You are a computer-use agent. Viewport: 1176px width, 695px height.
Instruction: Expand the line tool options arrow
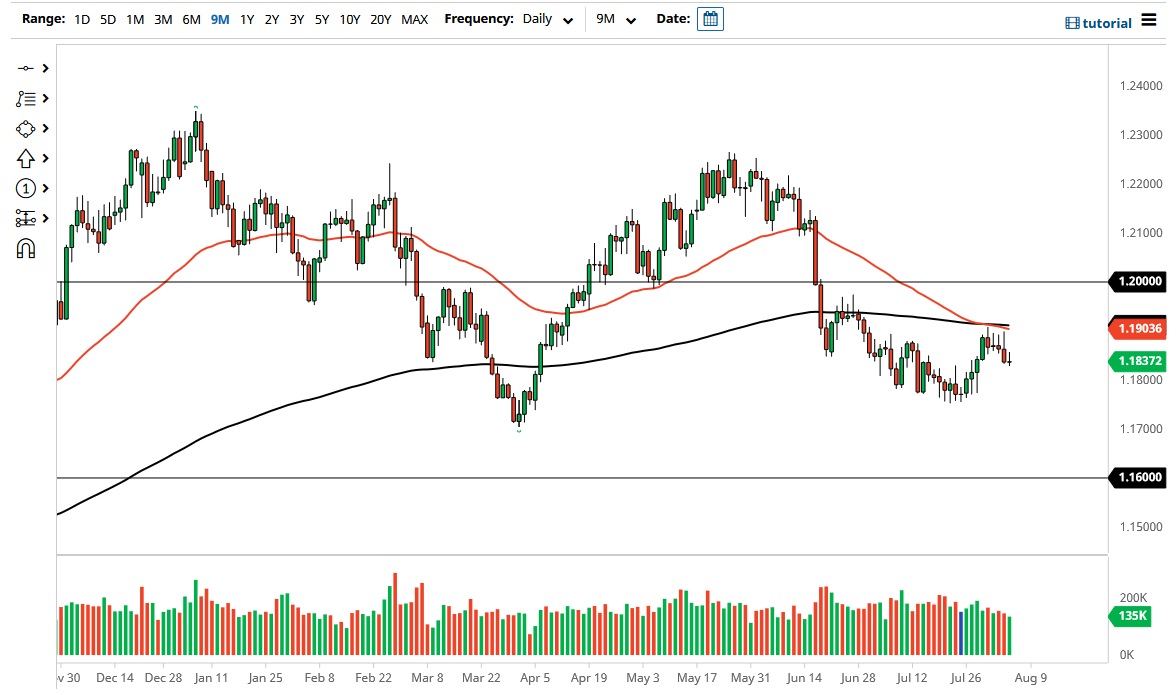coord(45,68)
